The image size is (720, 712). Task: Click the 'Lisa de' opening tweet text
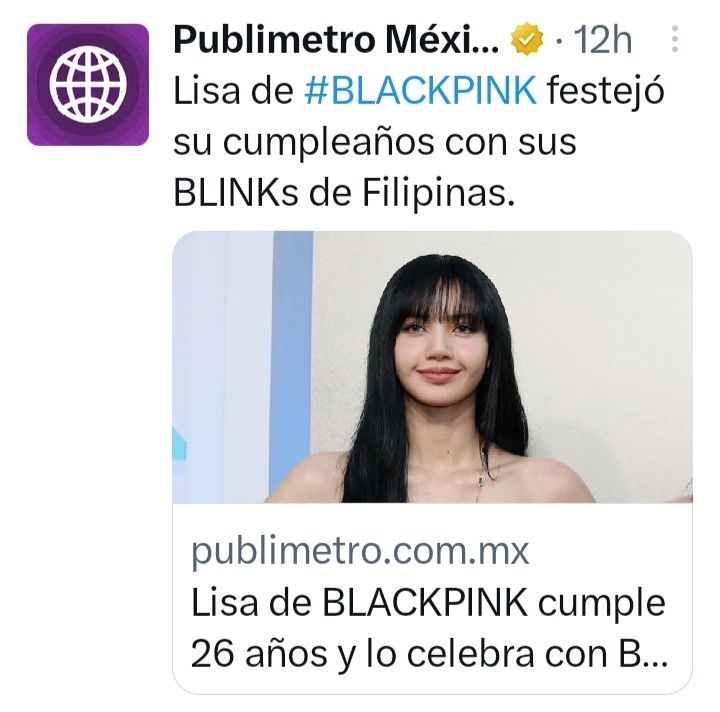[x=233, y=90]
